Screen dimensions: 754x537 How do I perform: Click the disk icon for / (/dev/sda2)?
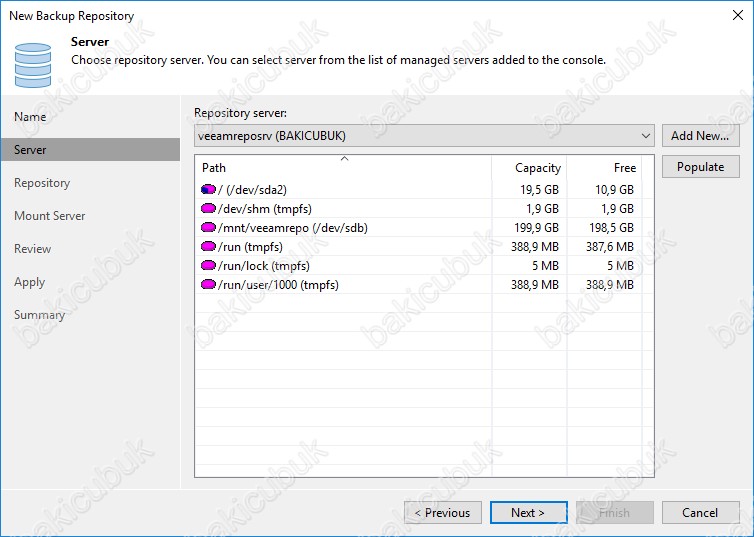208,189
